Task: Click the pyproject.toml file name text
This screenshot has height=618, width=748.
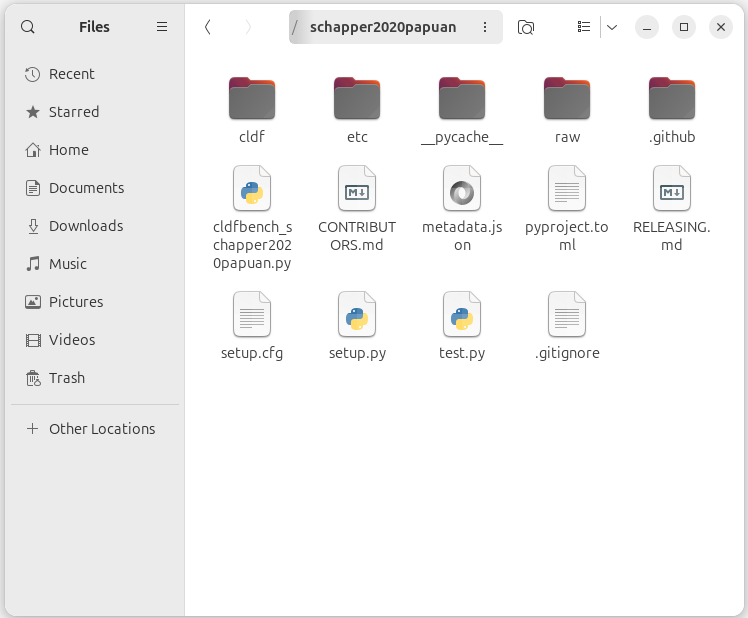Action: coord(567,236)
